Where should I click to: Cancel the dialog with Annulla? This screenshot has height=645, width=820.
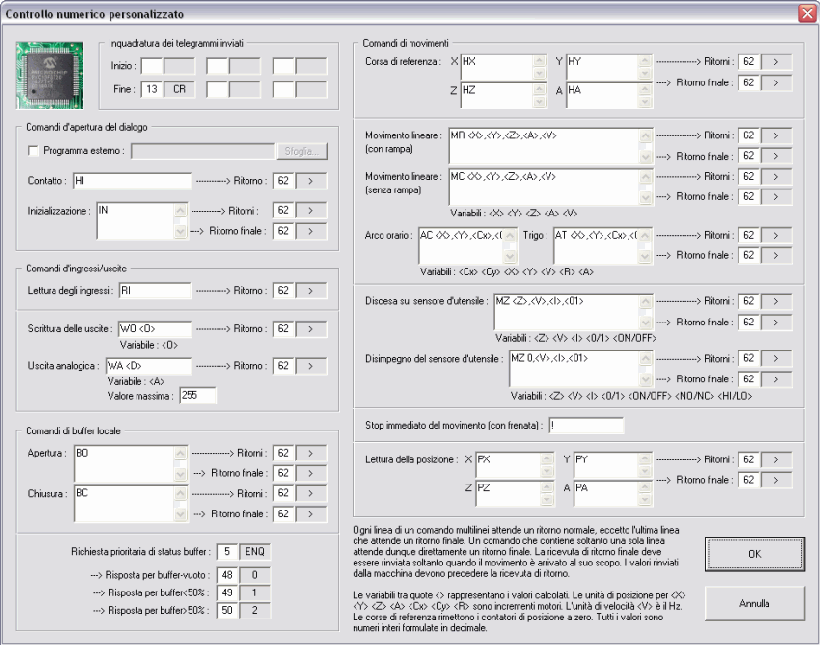pos(755,603)
